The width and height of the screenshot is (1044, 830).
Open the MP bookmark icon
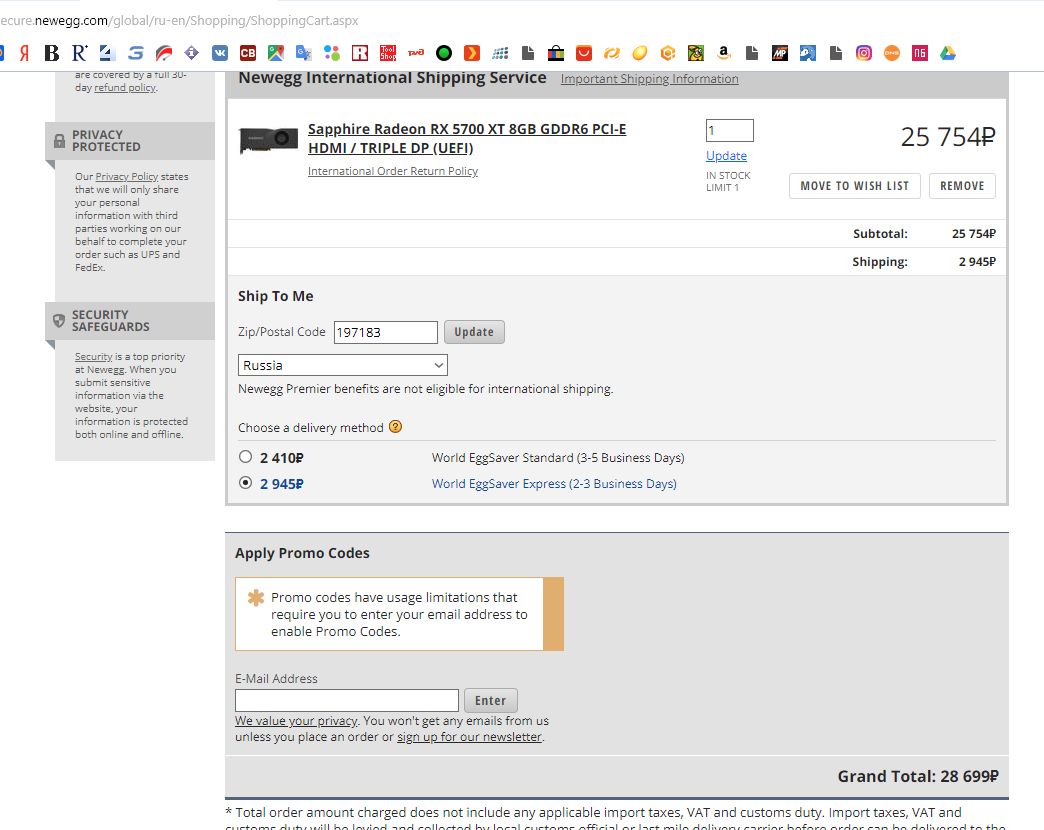tap(780, 53)
